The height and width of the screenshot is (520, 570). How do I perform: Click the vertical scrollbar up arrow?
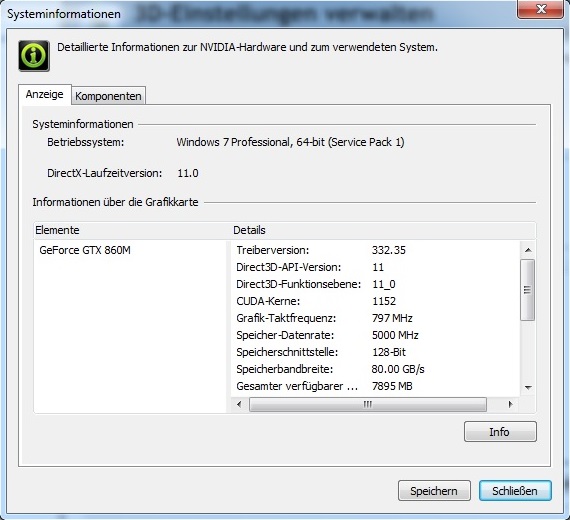528,250
